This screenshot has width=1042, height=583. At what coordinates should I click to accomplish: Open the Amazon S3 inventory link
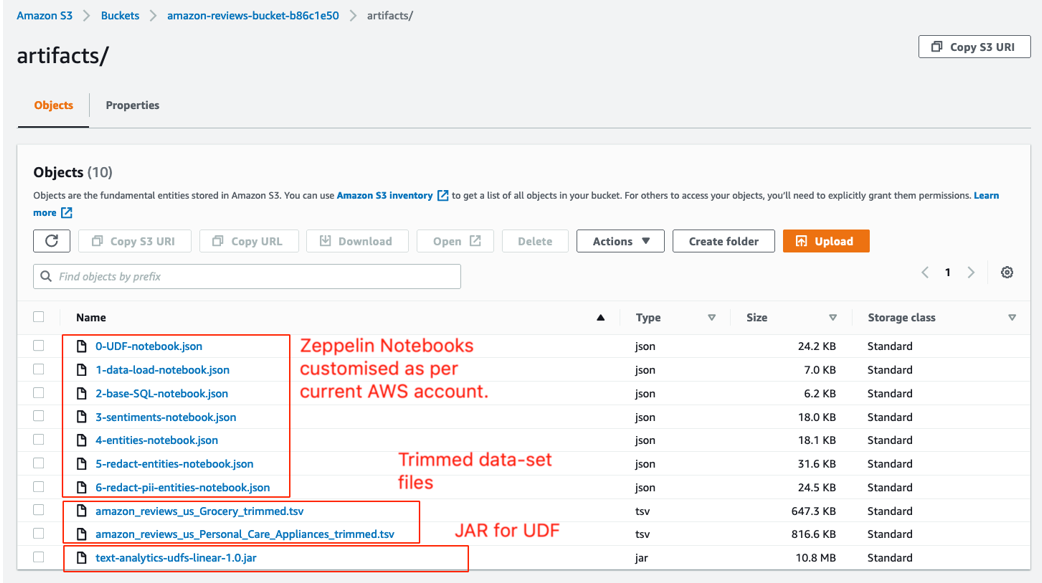pos(385,195)
